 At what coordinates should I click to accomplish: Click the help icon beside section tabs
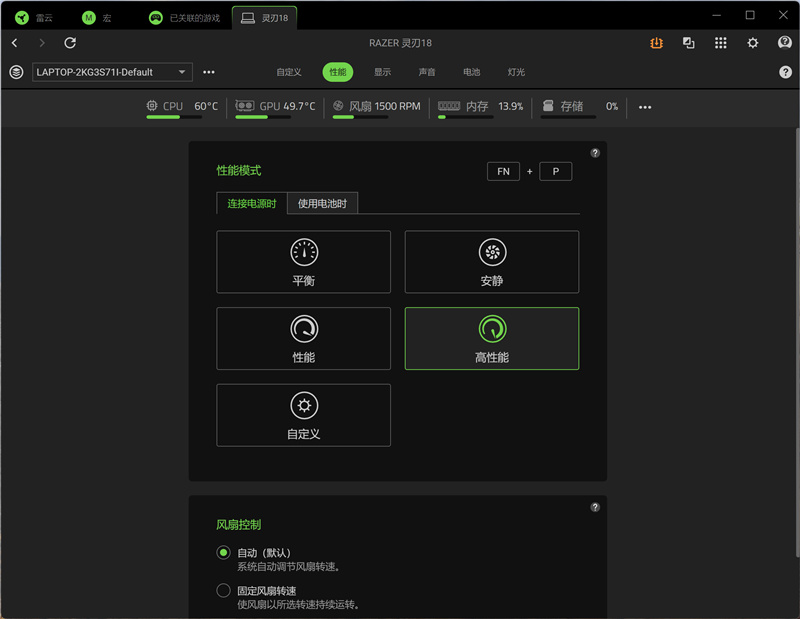click(x=785, y=72)
